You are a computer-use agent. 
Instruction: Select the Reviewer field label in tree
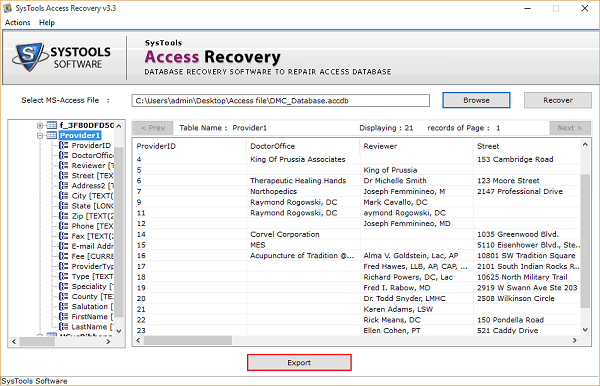[x=93, y=166]
